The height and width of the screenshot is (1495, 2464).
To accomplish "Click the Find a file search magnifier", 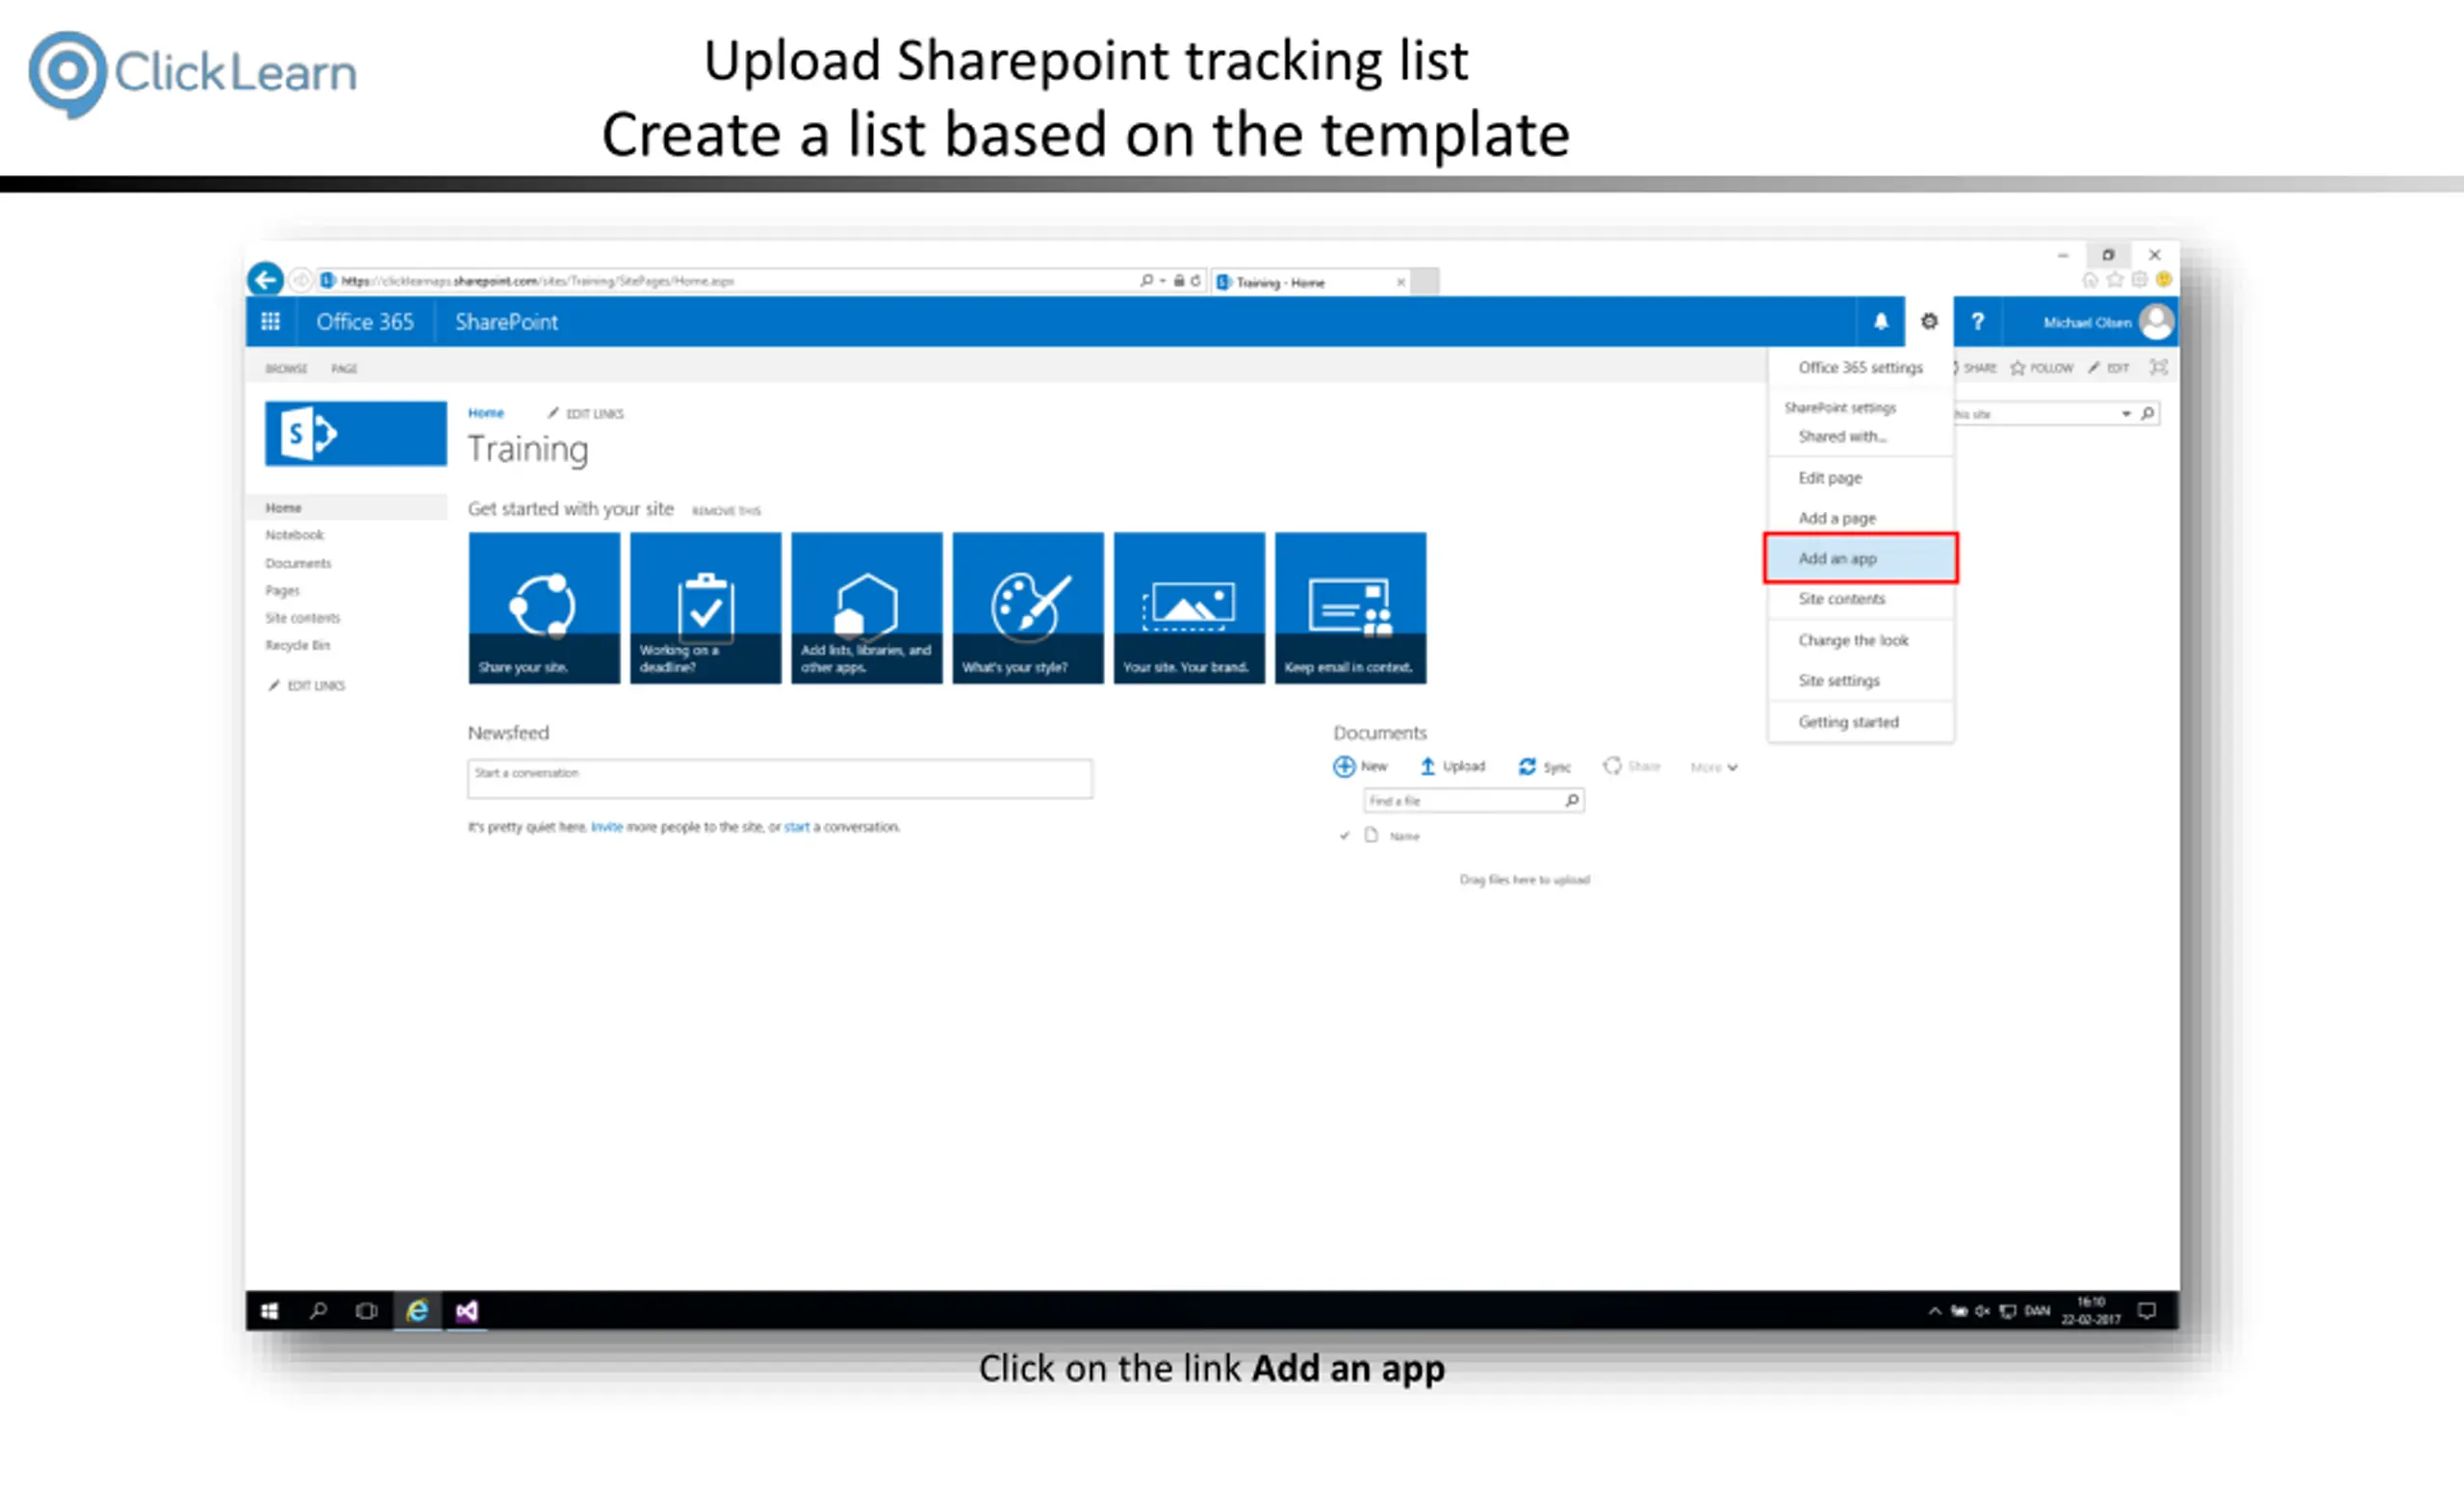I will (x=1572, y=800).
